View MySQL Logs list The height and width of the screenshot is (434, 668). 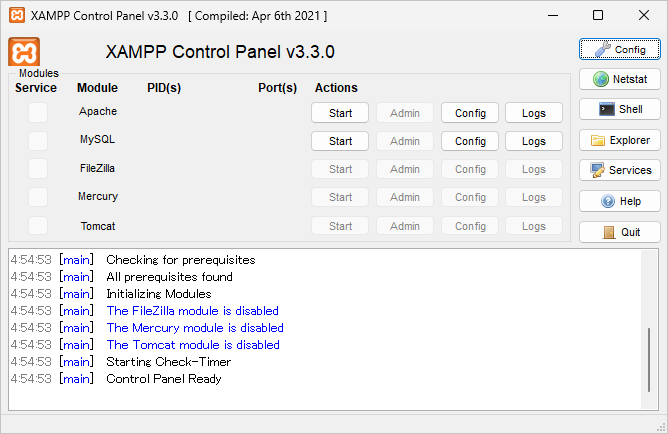coord(534,141)
